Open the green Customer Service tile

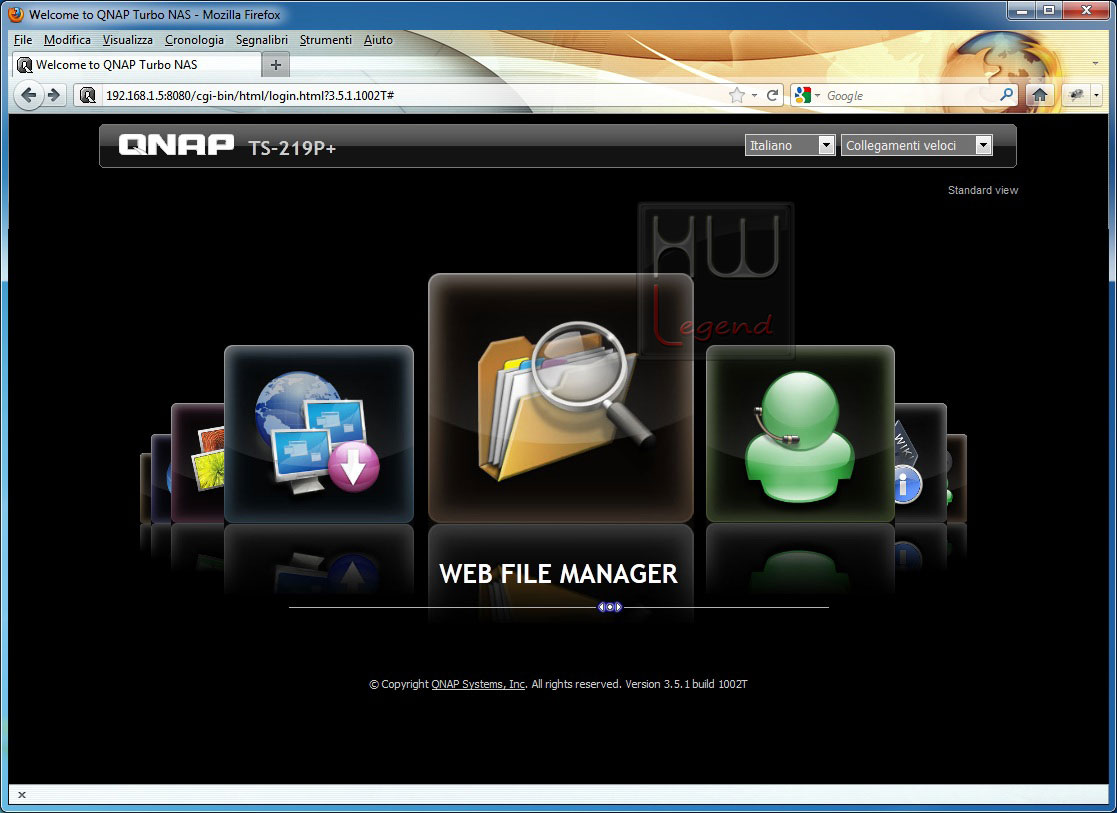800,434
